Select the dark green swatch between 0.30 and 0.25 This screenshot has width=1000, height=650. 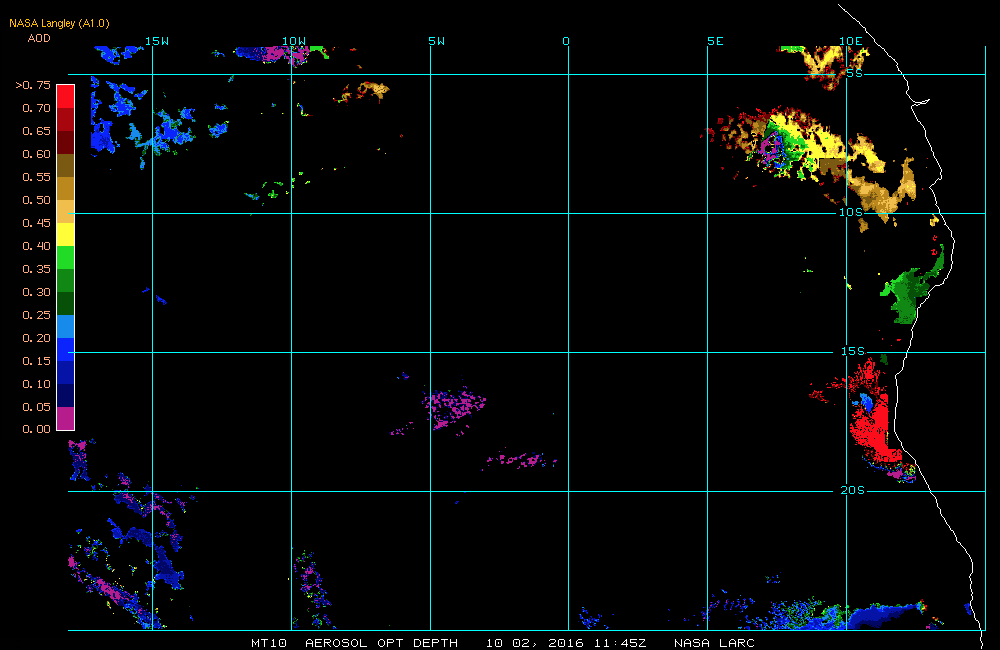(x=66, y=303)
